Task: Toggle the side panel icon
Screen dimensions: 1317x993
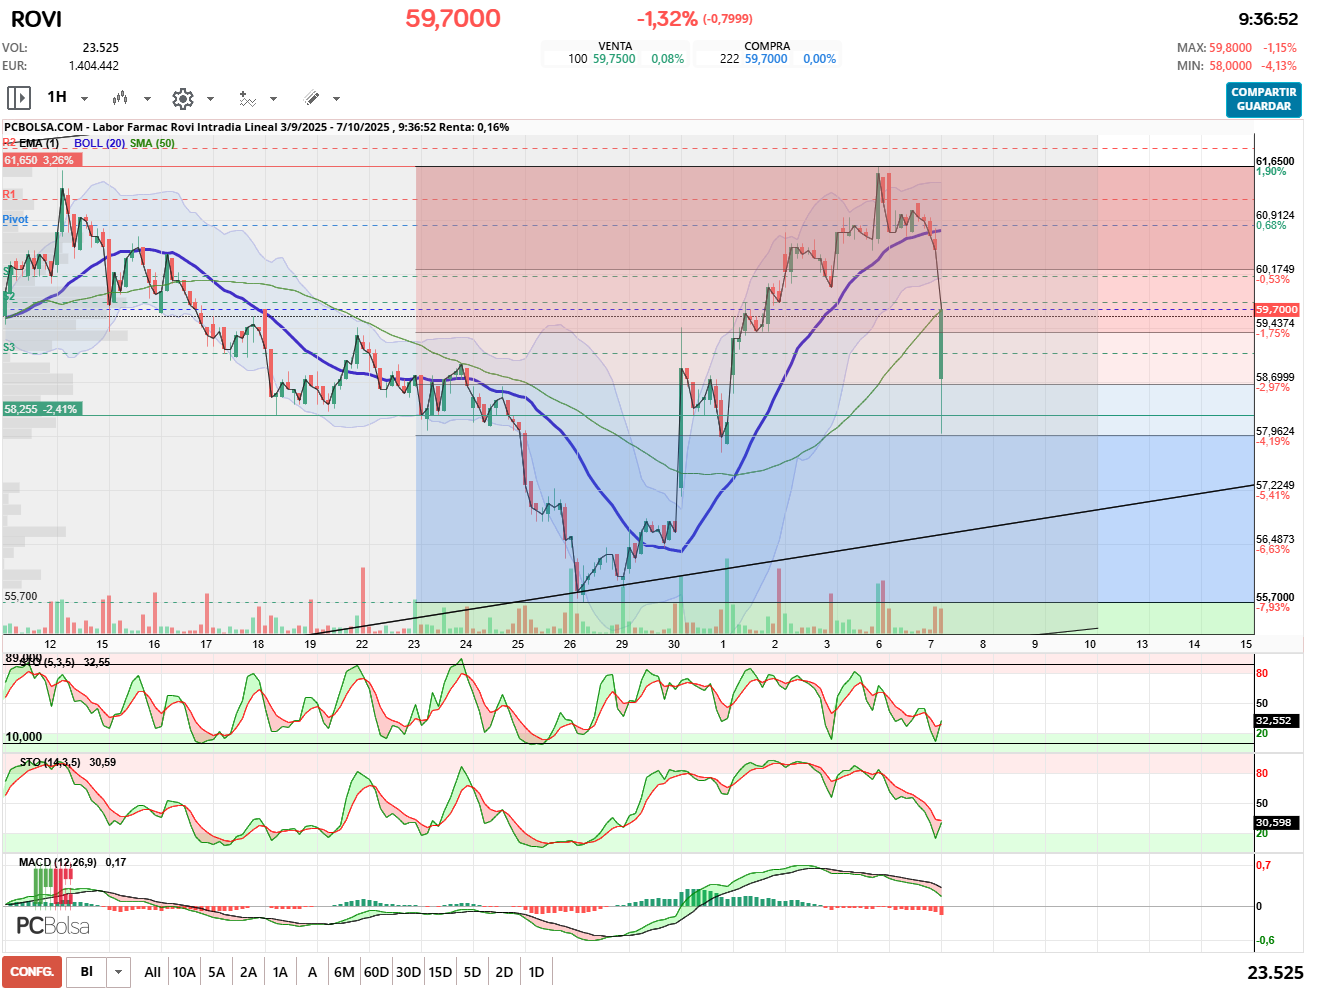Action: tap(18, 98)
